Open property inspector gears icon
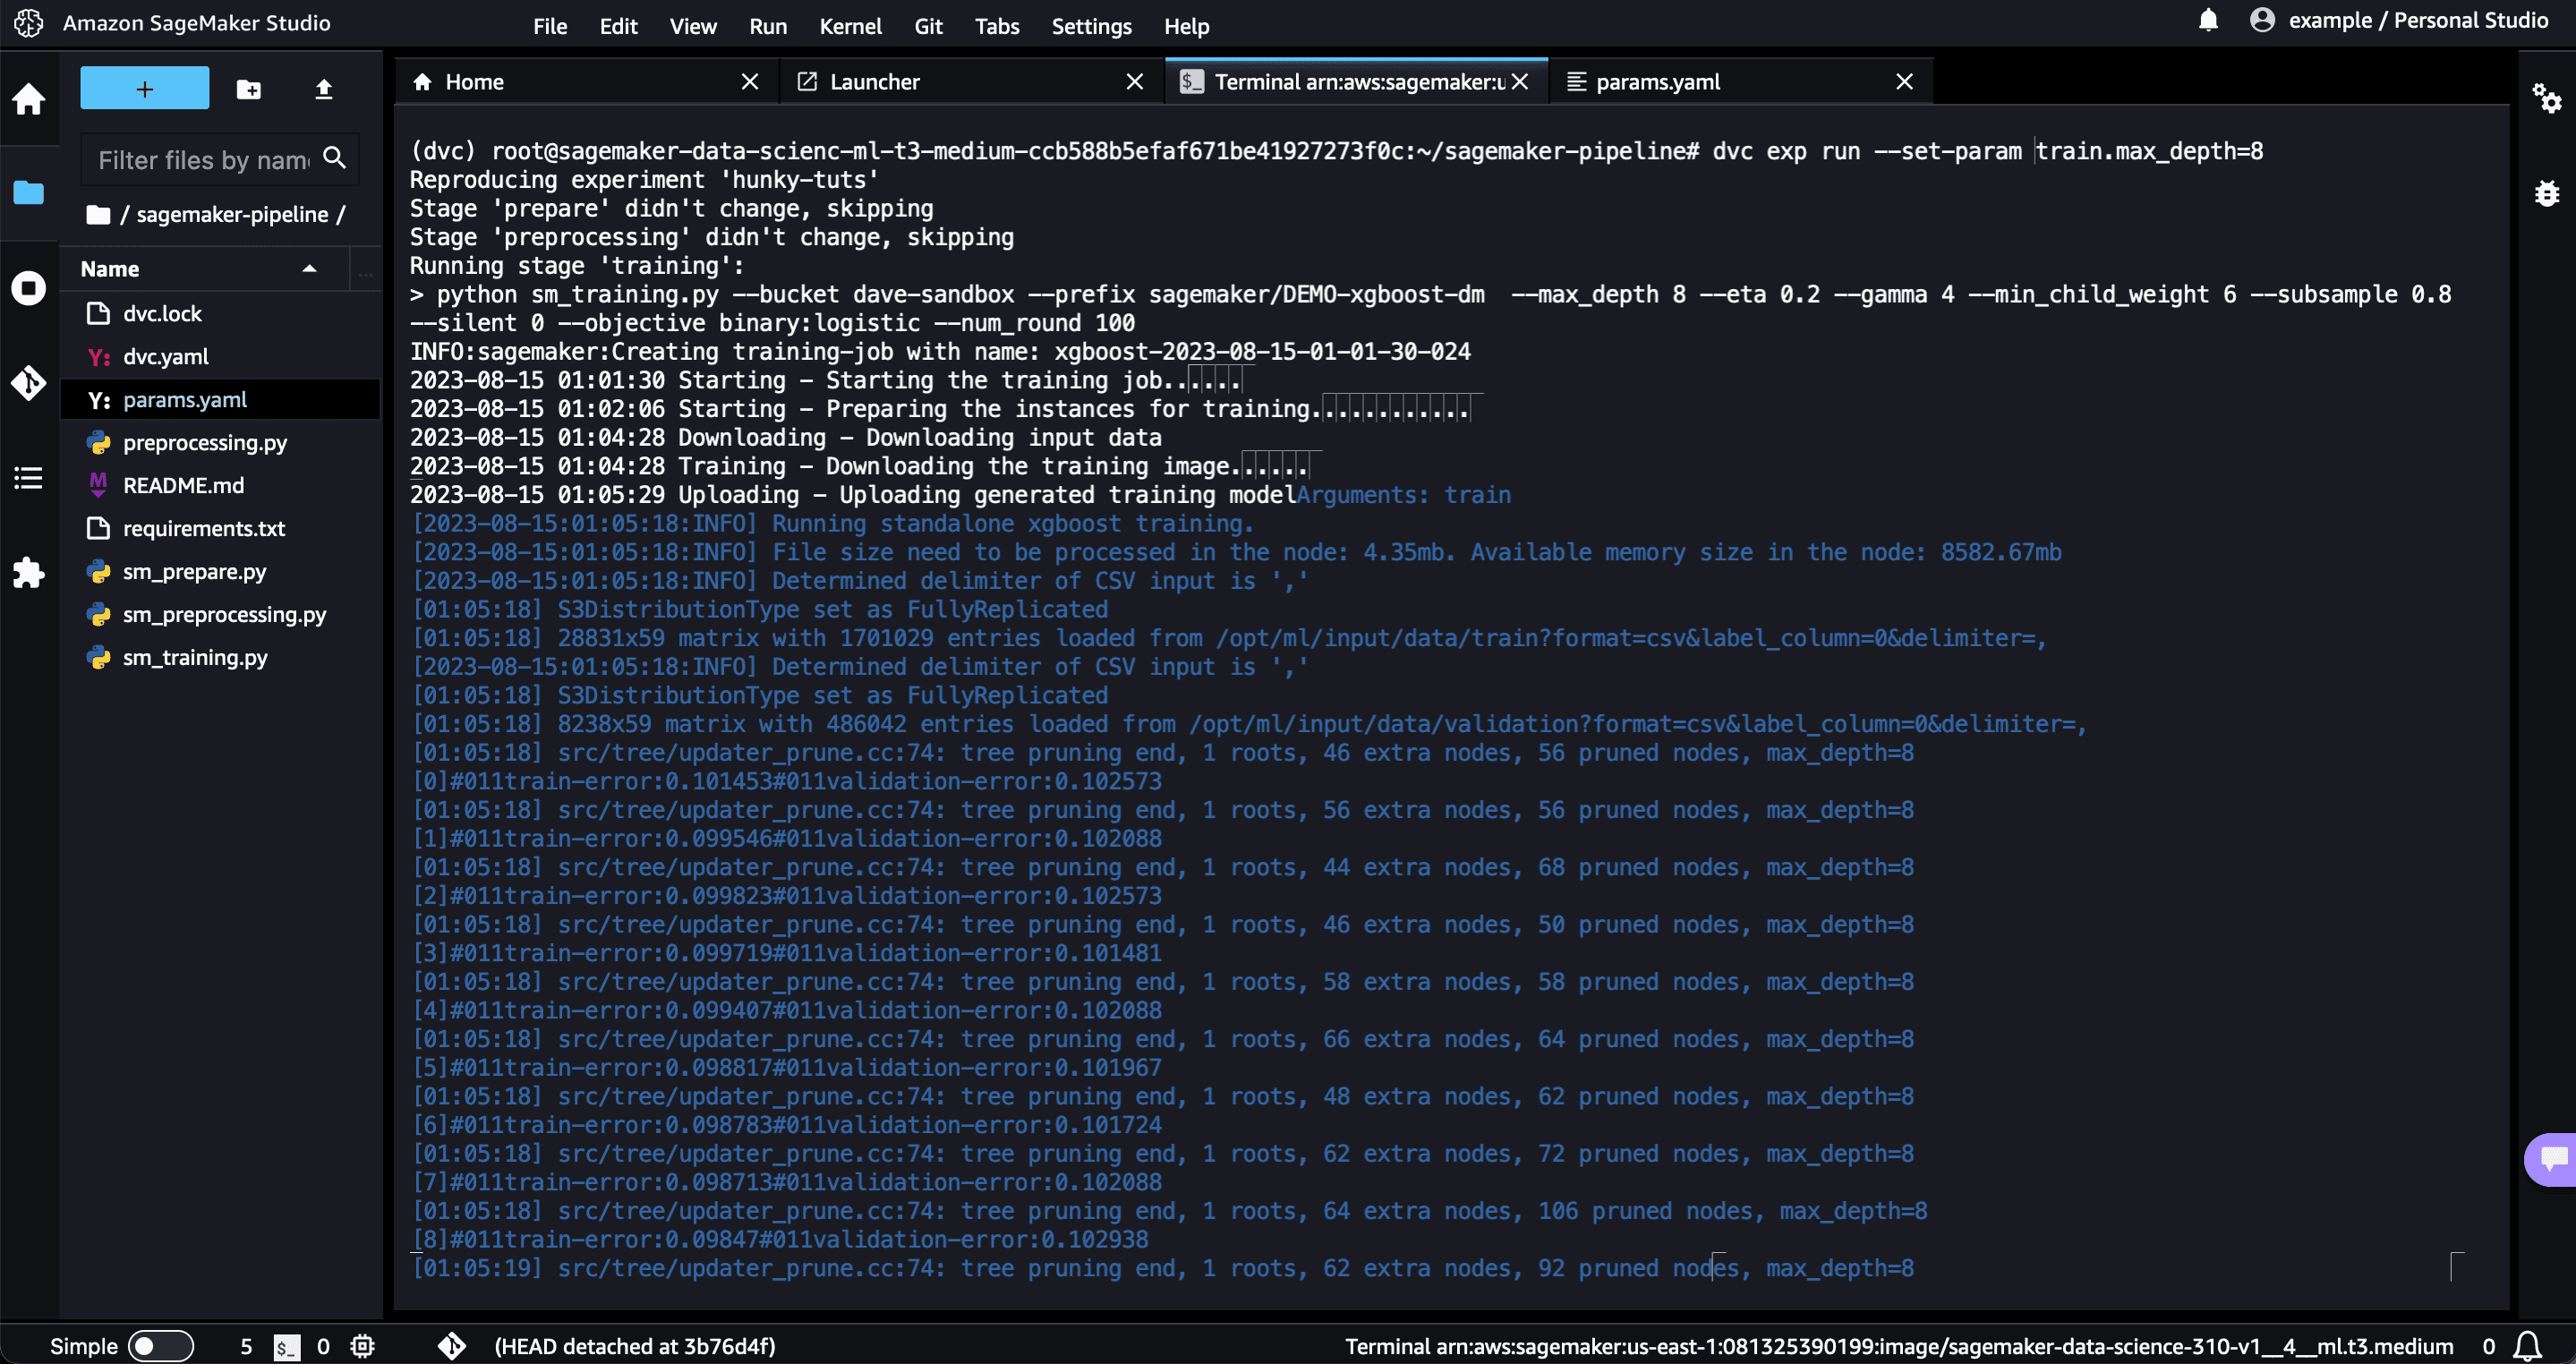 (x=2546, y=98)
